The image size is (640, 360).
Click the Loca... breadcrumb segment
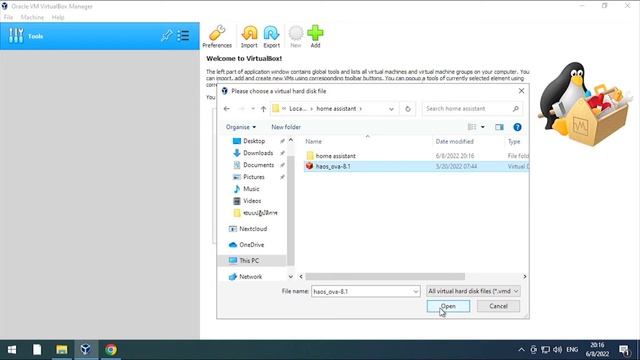pos(298,109)
